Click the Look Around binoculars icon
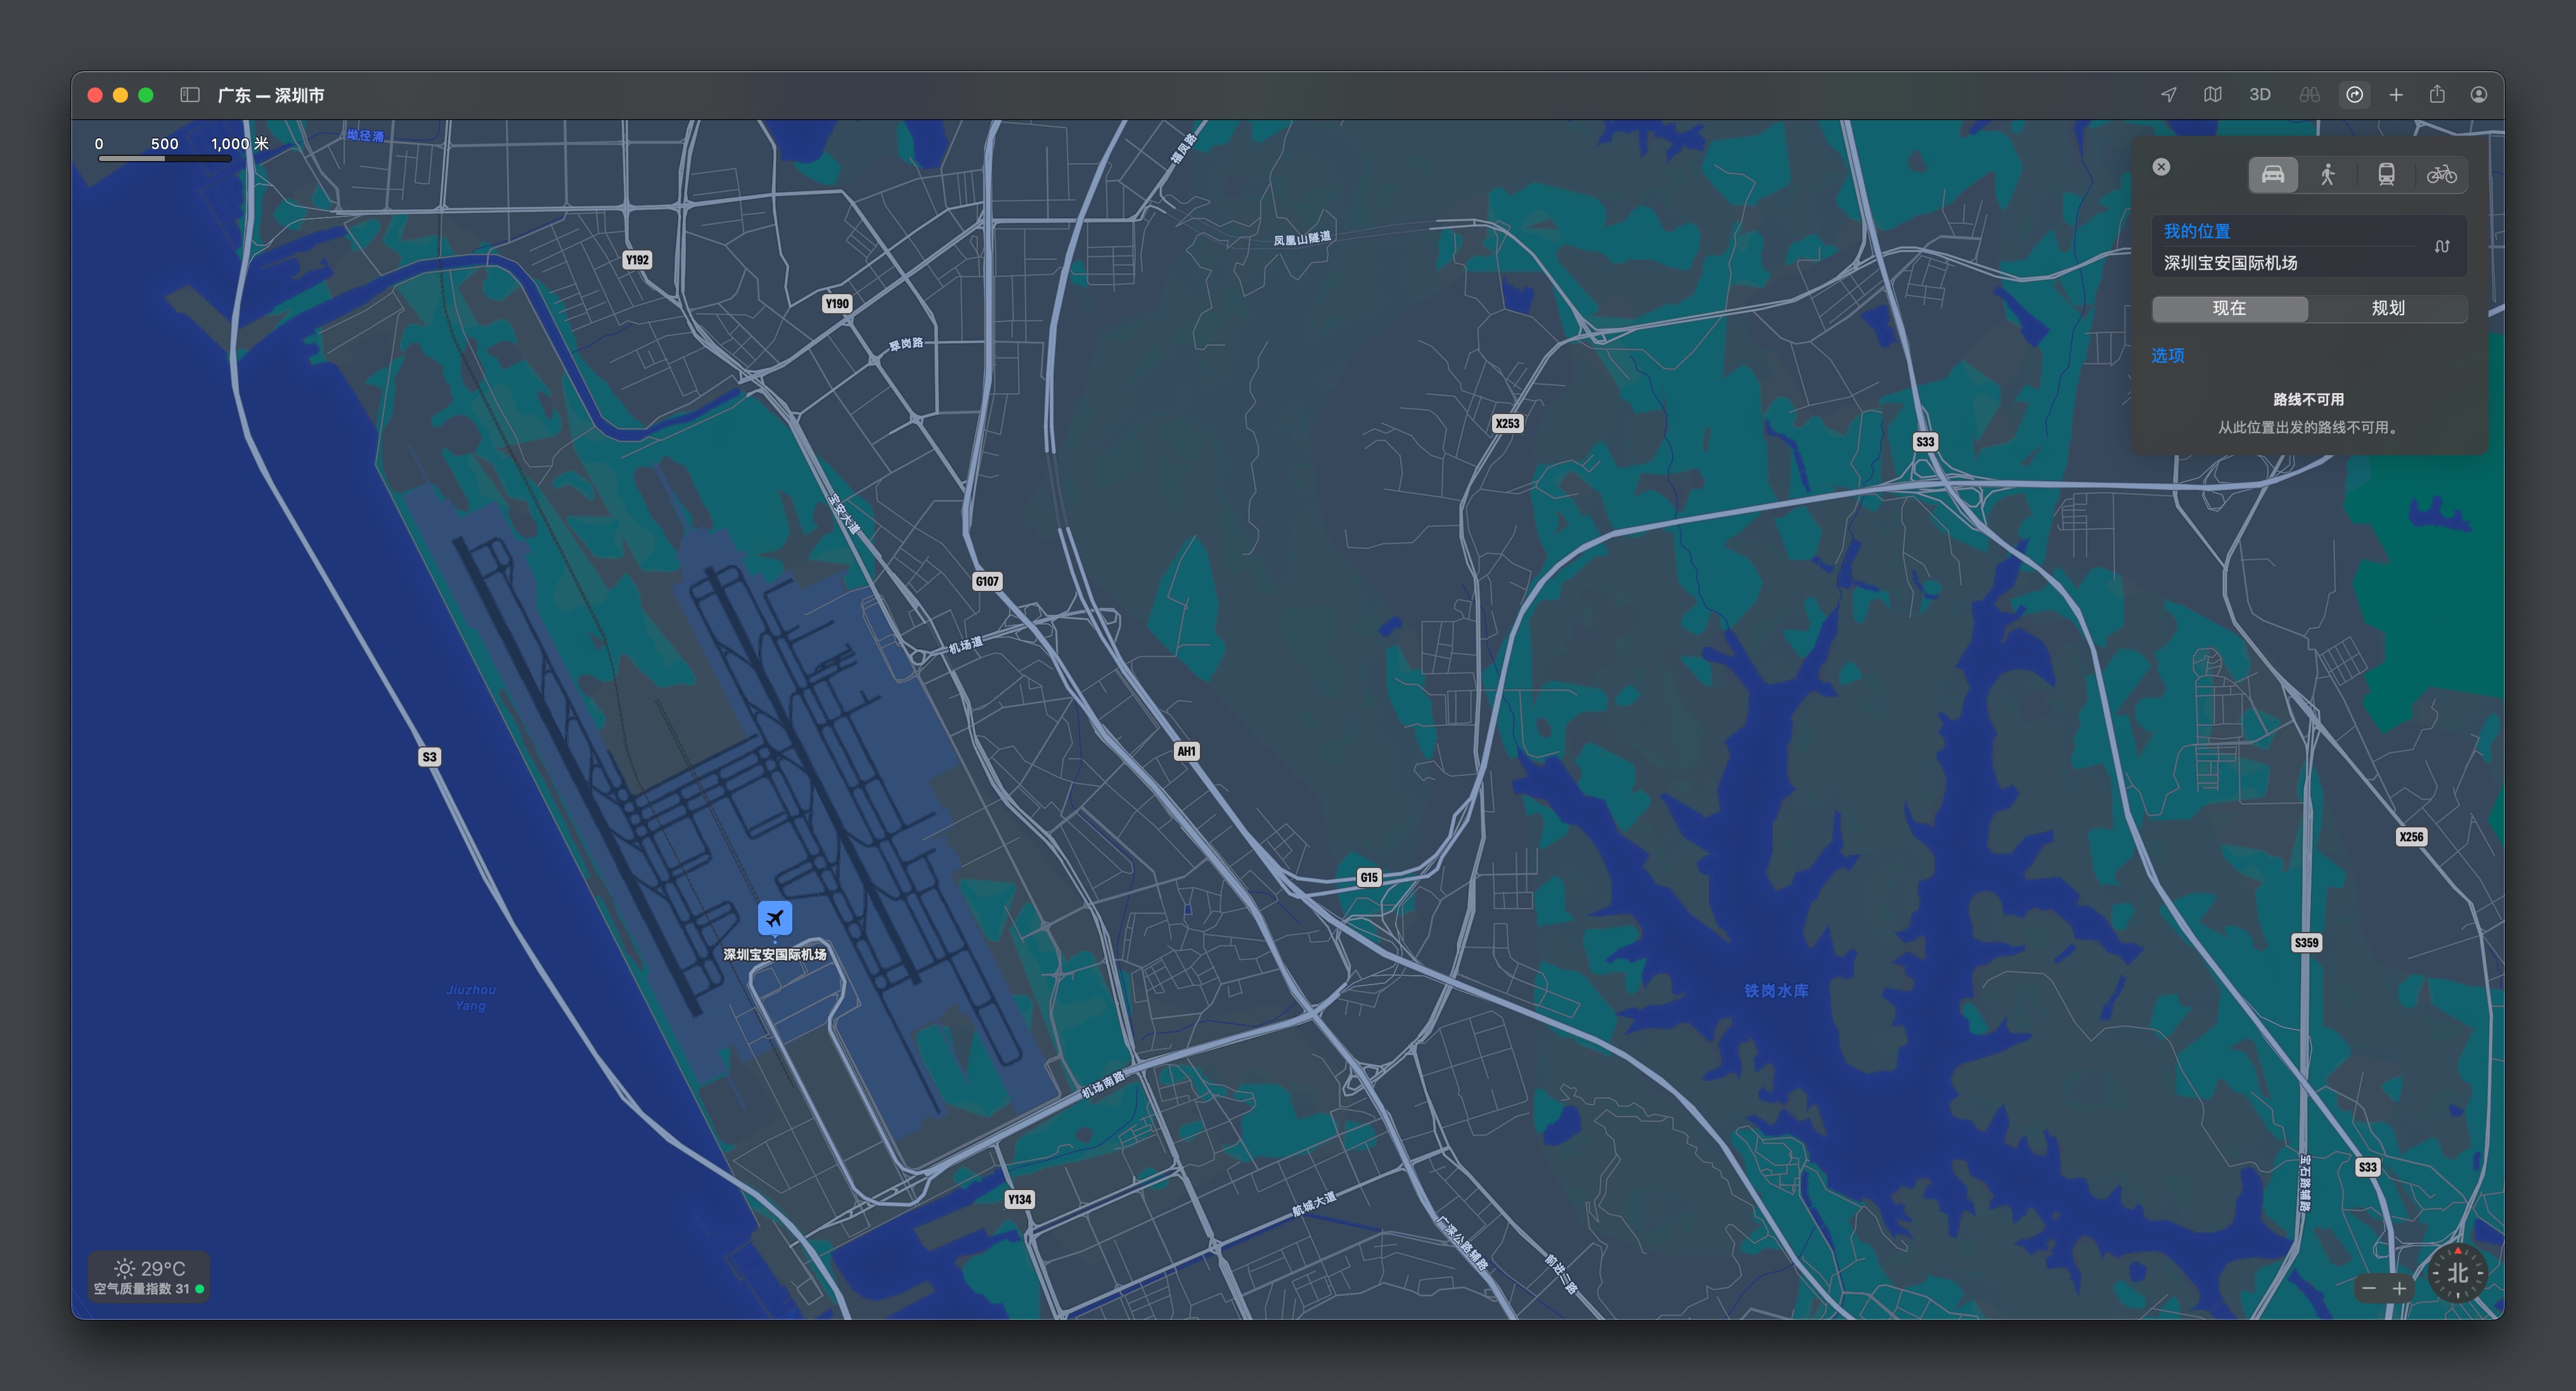Viewport: 2576px width, 1391px height. 2309,95
